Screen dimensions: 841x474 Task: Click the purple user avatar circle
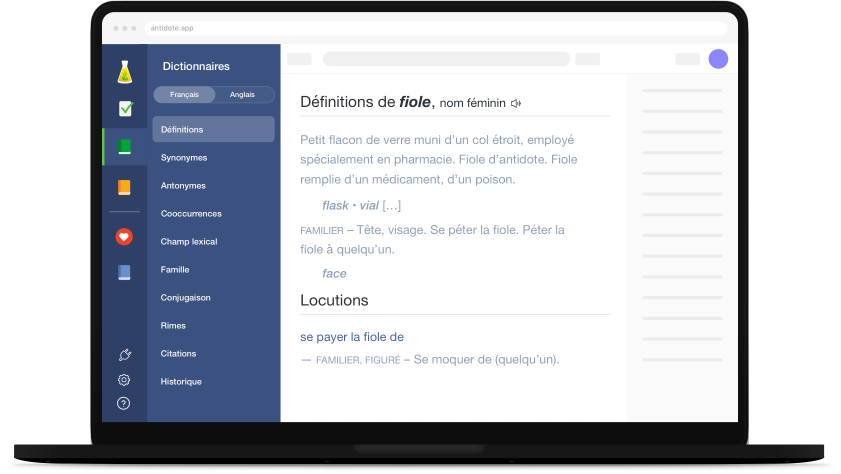pos(718,59)
